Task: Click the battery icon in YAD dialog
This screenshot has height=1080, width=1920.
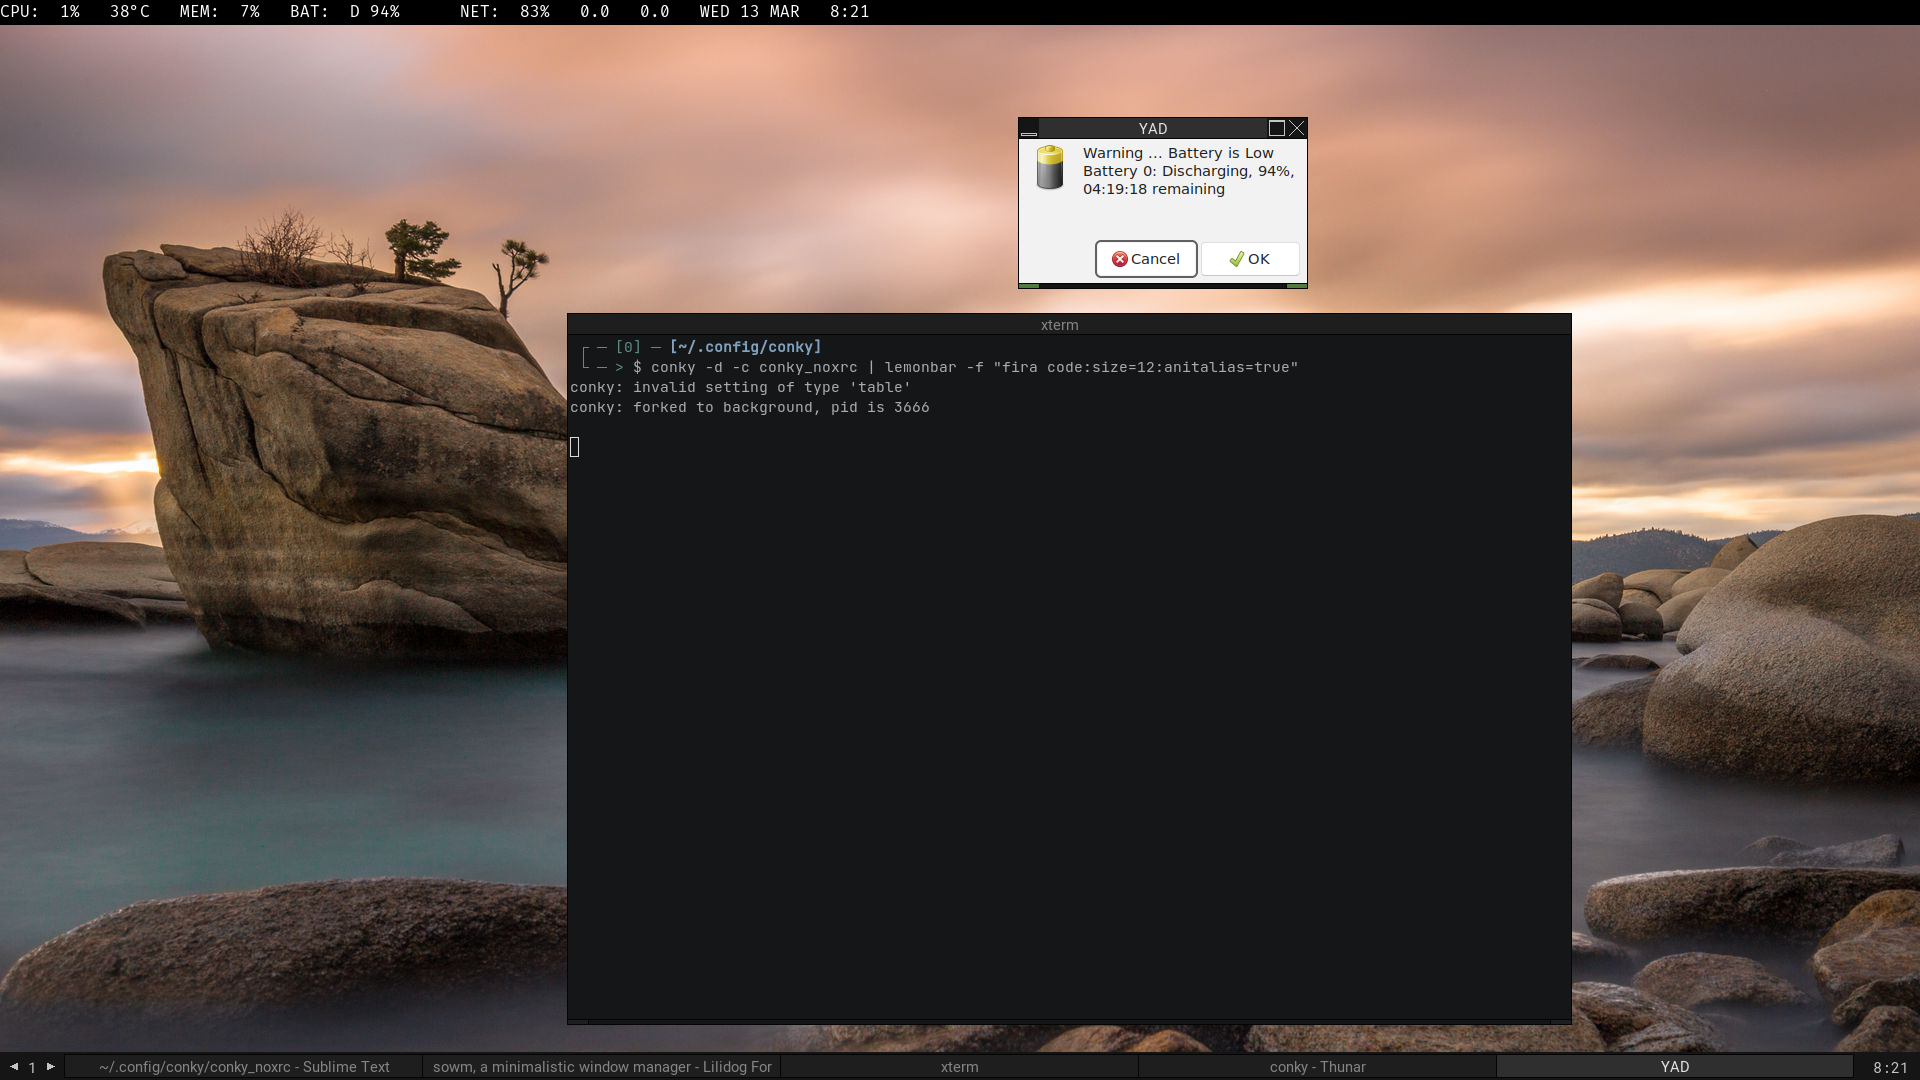Action: coord(1049,168)
